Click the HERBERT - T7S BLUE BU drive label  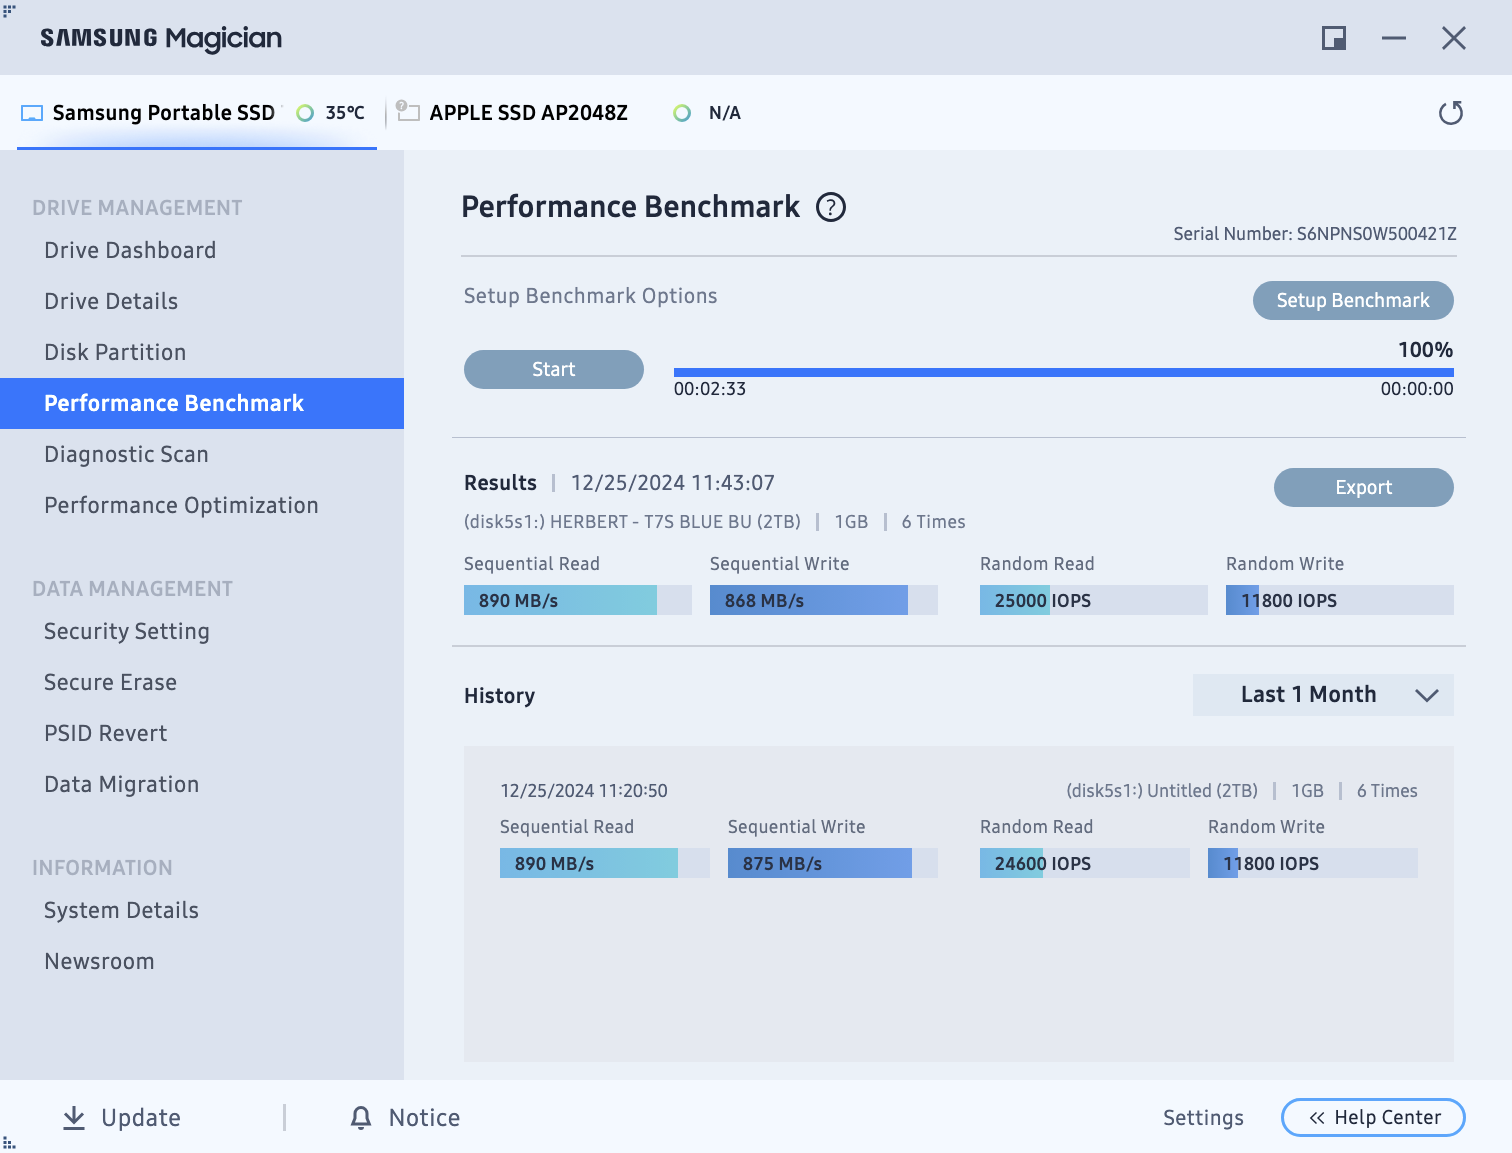click(632, 522)
